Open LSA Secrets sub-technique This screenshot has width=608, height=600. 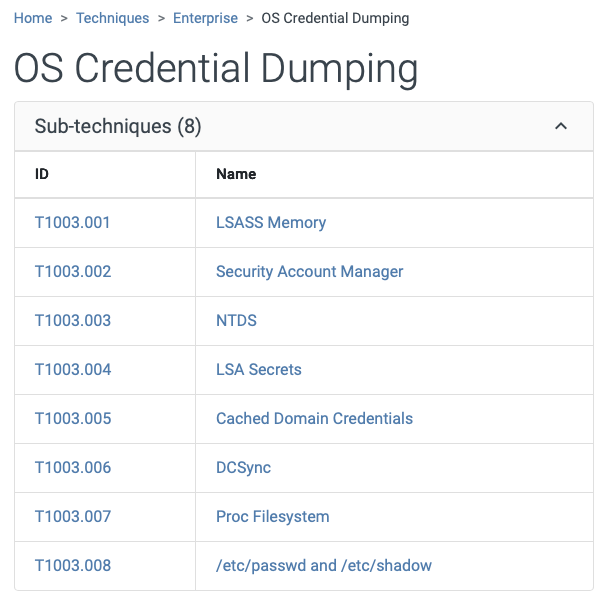258,369
